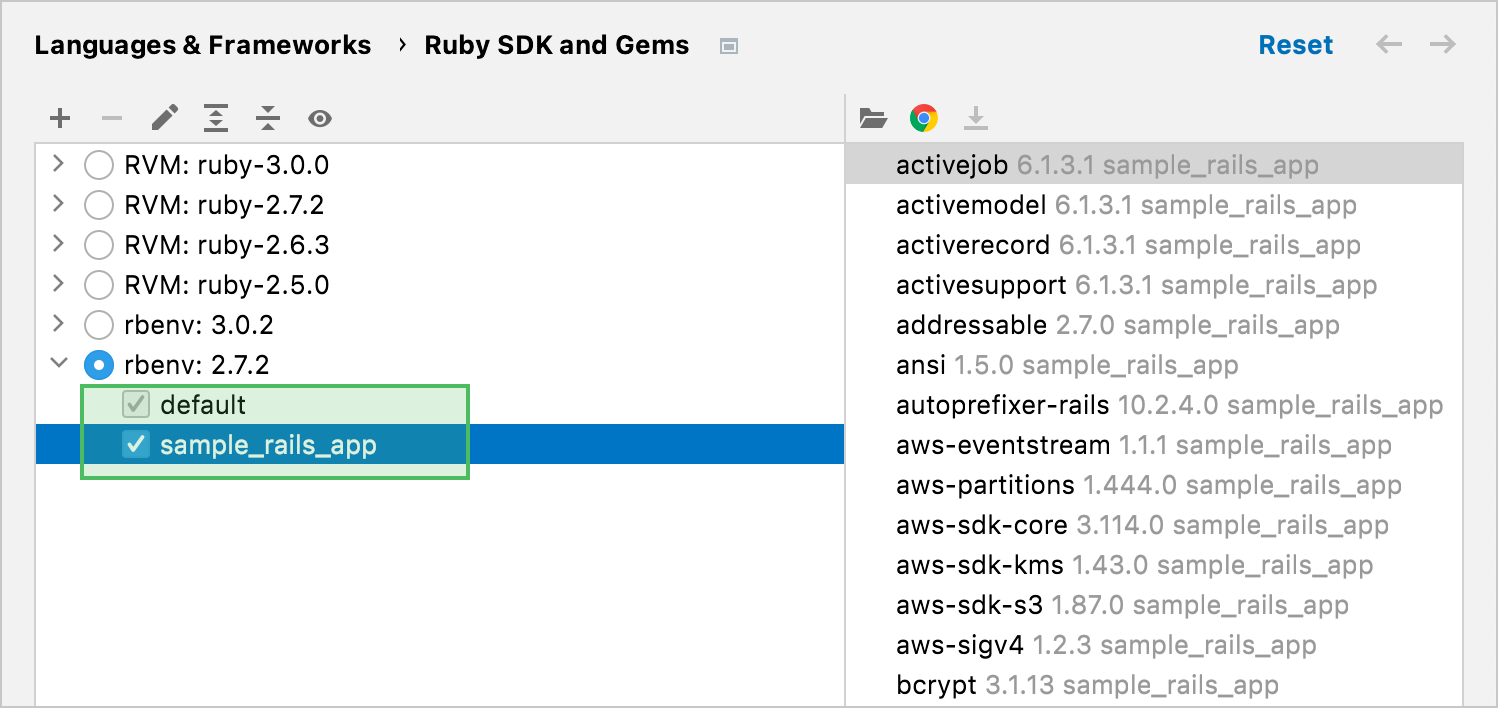Navigate back using the left arrow

1389,44
